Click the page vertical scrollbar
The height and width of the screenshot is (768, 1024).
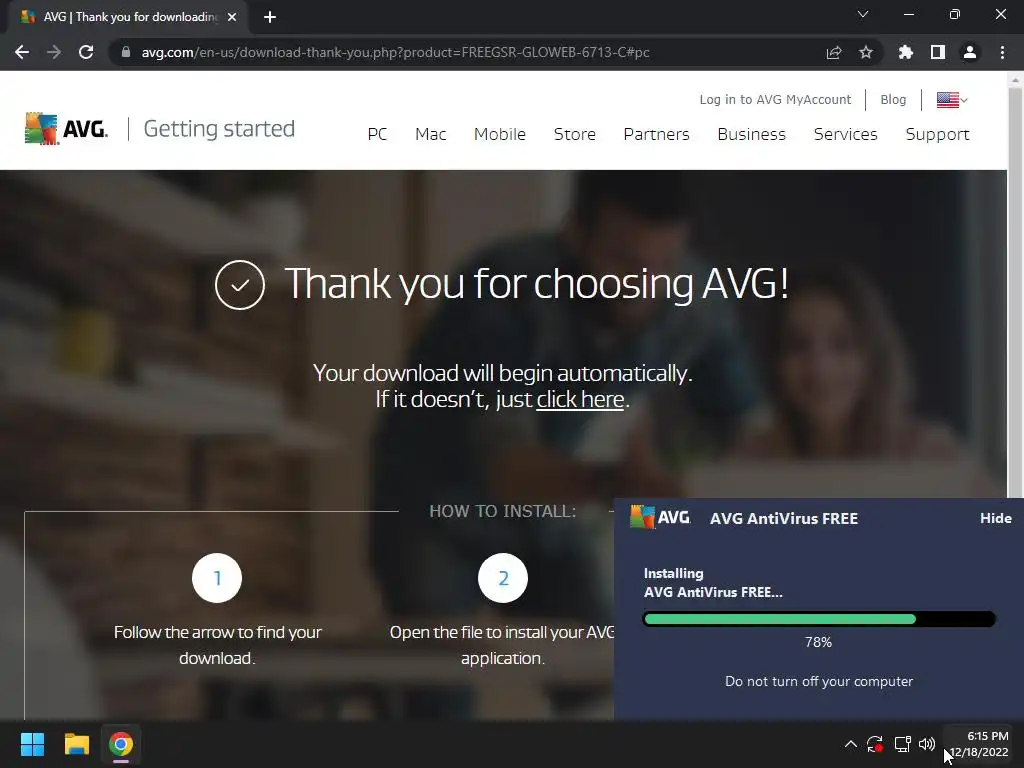[x=1015, y=294]
